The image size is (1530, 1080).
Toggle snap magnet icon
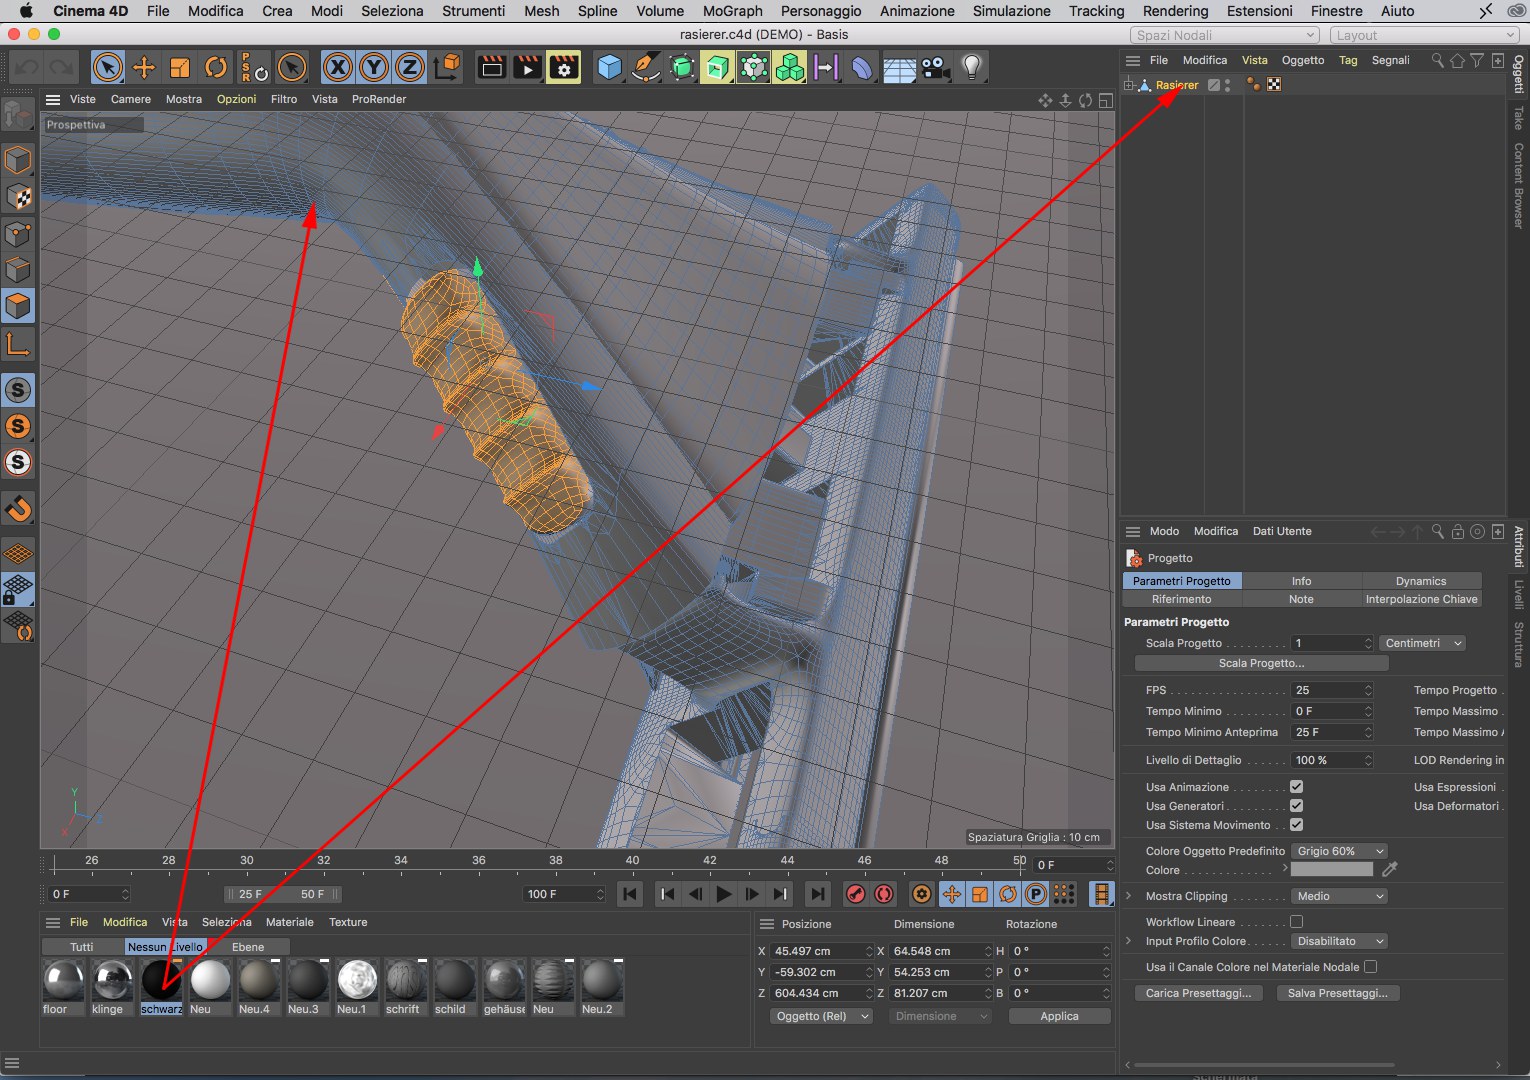point(18,509)
